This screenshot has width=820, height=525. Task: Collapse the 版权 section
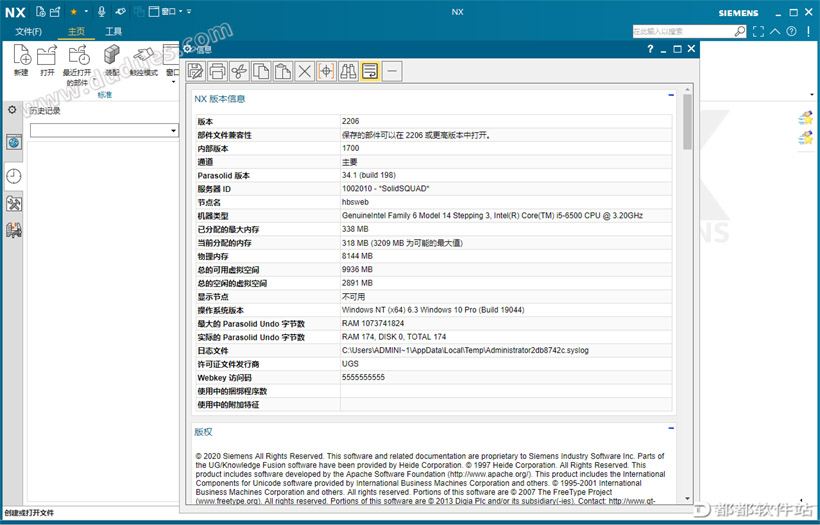click(671, 428)
